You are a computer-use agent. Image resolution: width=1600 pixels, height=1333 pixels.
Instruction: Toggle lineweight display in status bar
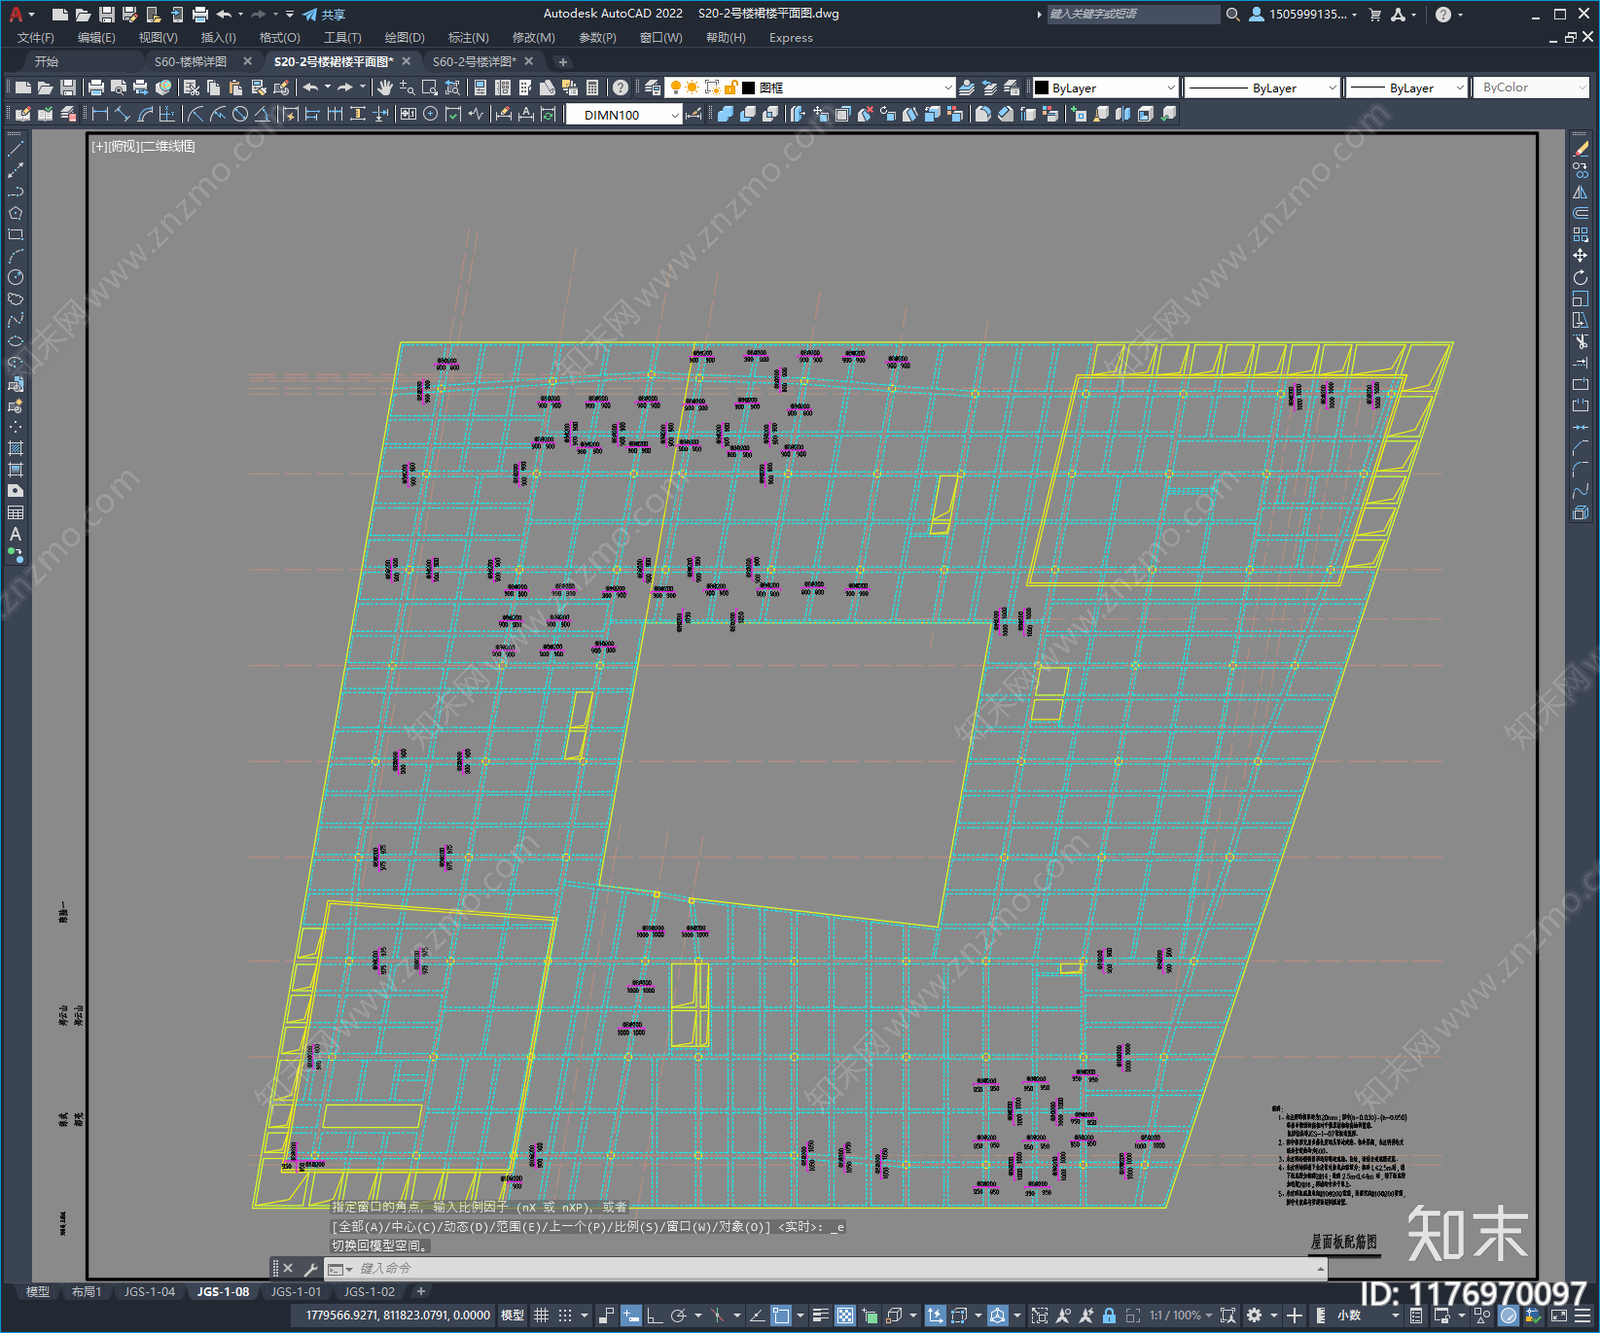point(820,1315)
